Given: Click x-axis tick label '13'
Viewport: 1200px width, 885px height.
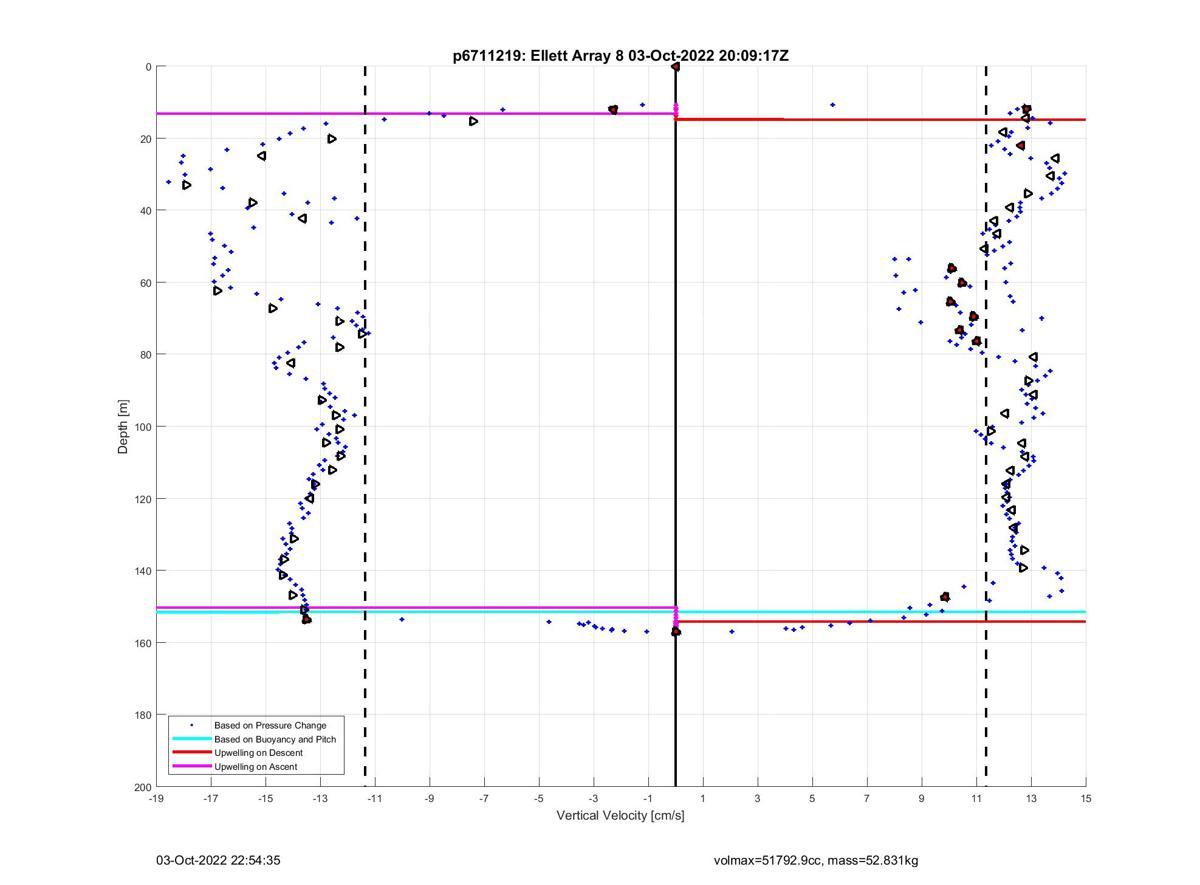Looking at the screenshot, I should click(1031, 799).
